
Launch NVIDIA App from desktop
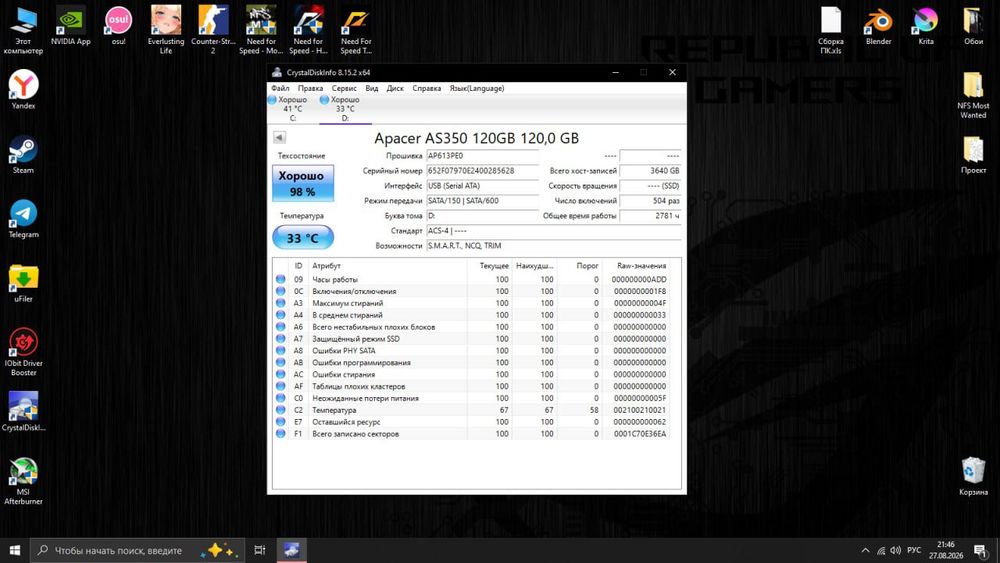point(71,26)
